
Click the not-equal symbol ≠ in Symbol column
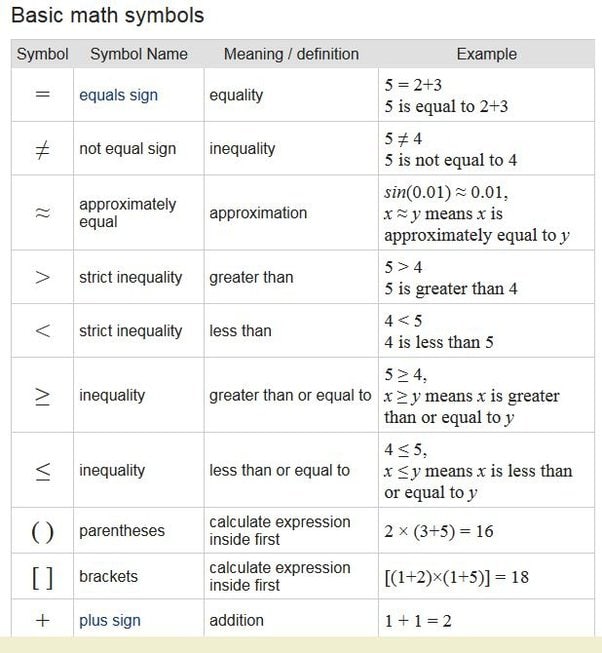click(42, 150)
